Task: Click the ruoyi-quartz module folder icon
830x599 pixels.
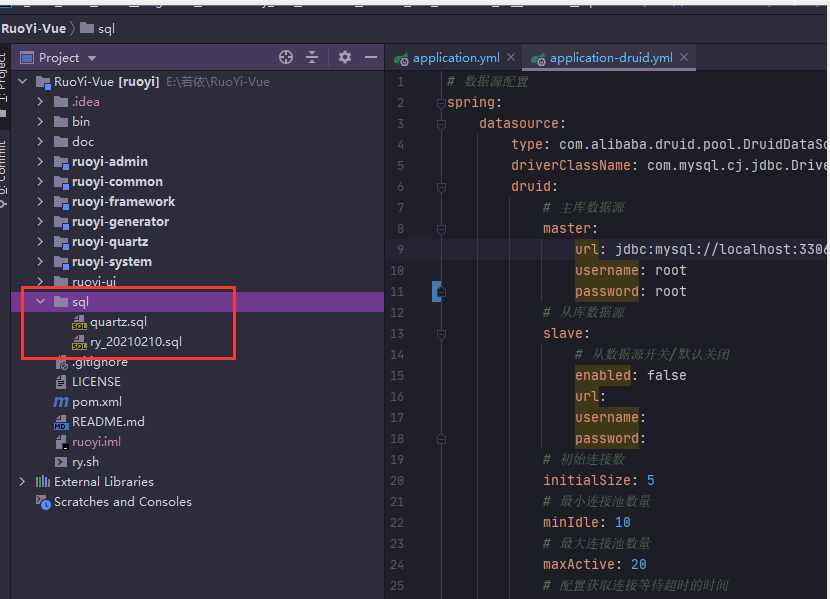Action: (x=61, y=242)
